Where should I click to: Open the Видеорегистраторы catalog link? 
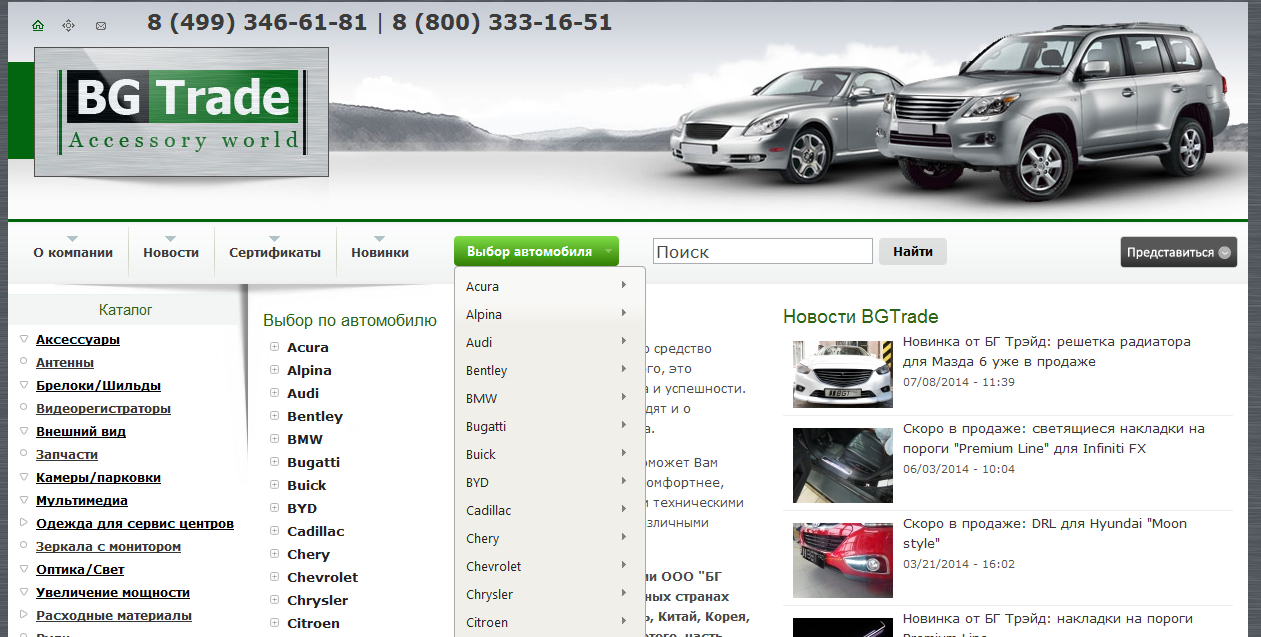coord(103,408)
